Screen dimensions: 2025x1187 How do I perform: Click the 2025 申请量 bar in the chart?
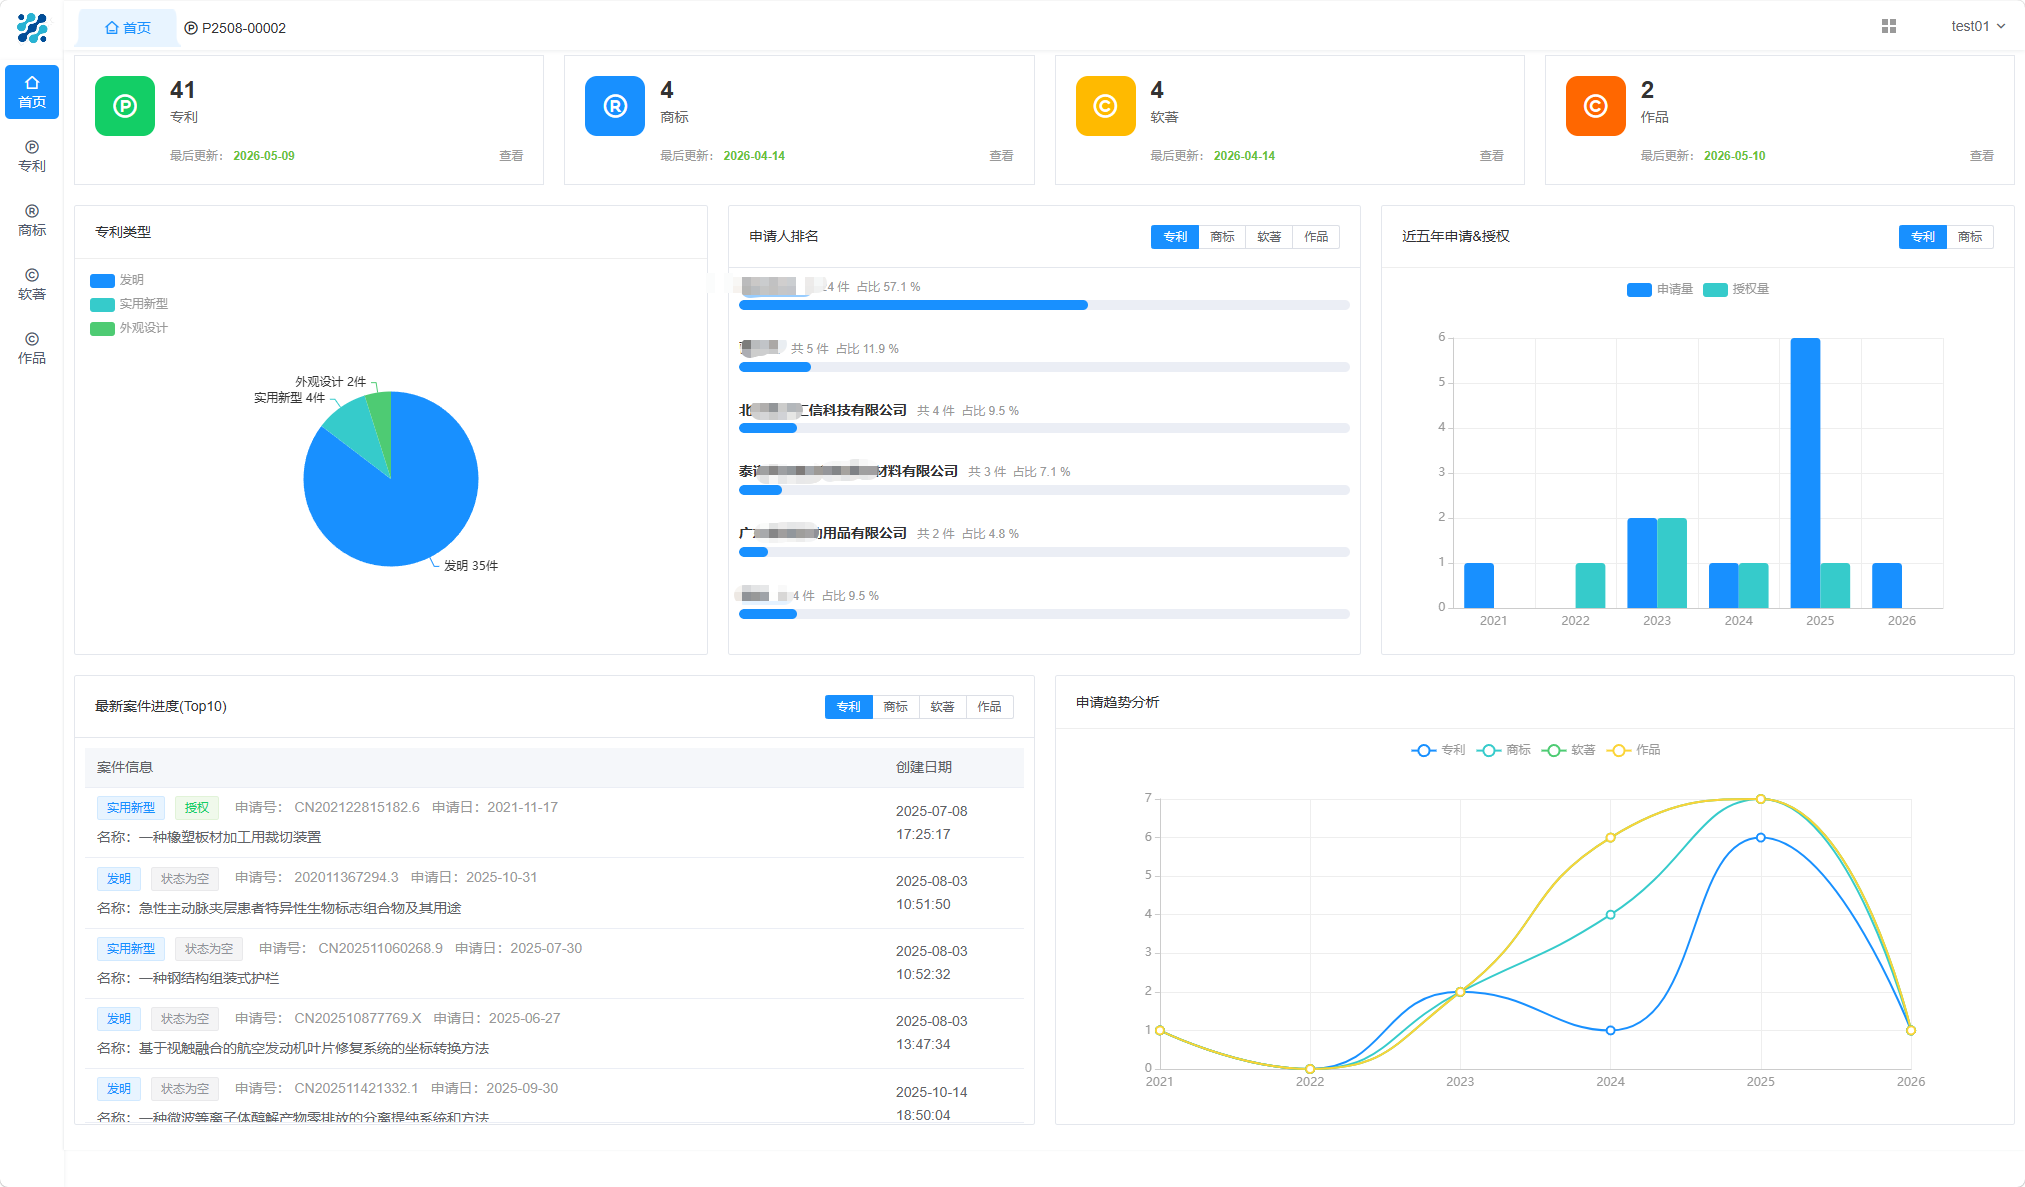[1805, 473]
